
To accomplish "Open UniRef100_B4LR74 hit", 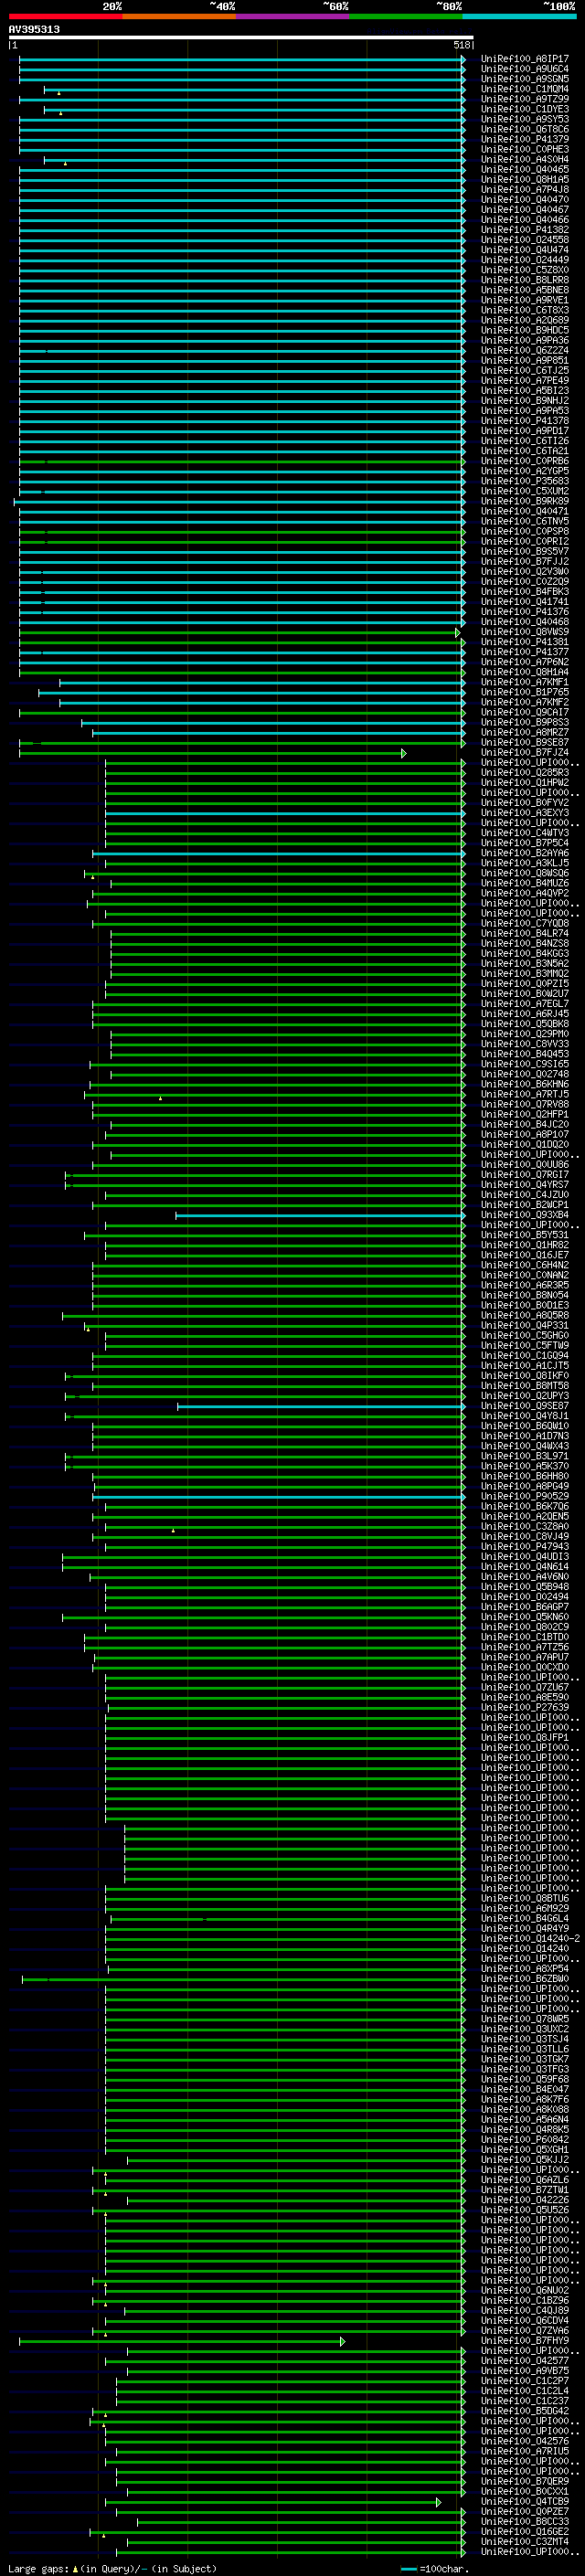I will point(525,933).
